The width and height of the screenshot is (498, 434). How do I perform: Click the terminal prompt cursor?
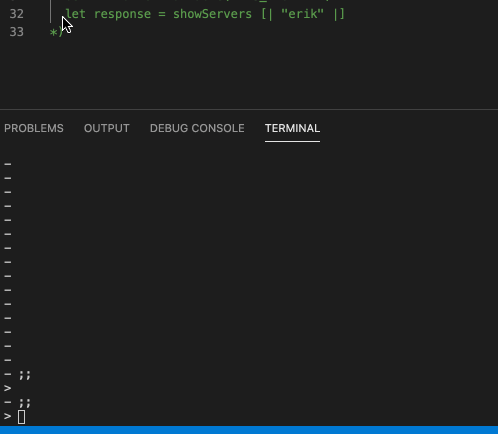click(21, 417)
